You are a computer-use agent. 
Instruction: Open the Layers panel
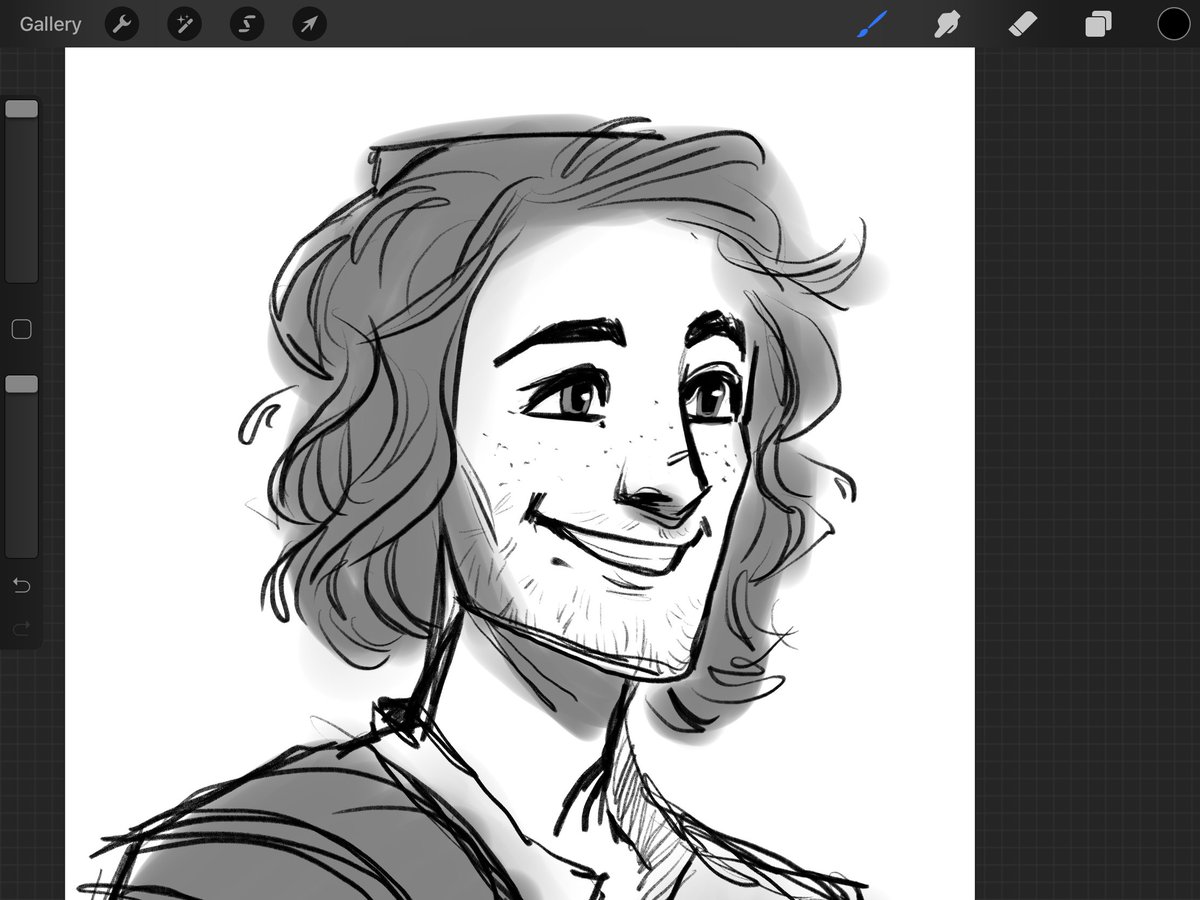pos(1098,24)
